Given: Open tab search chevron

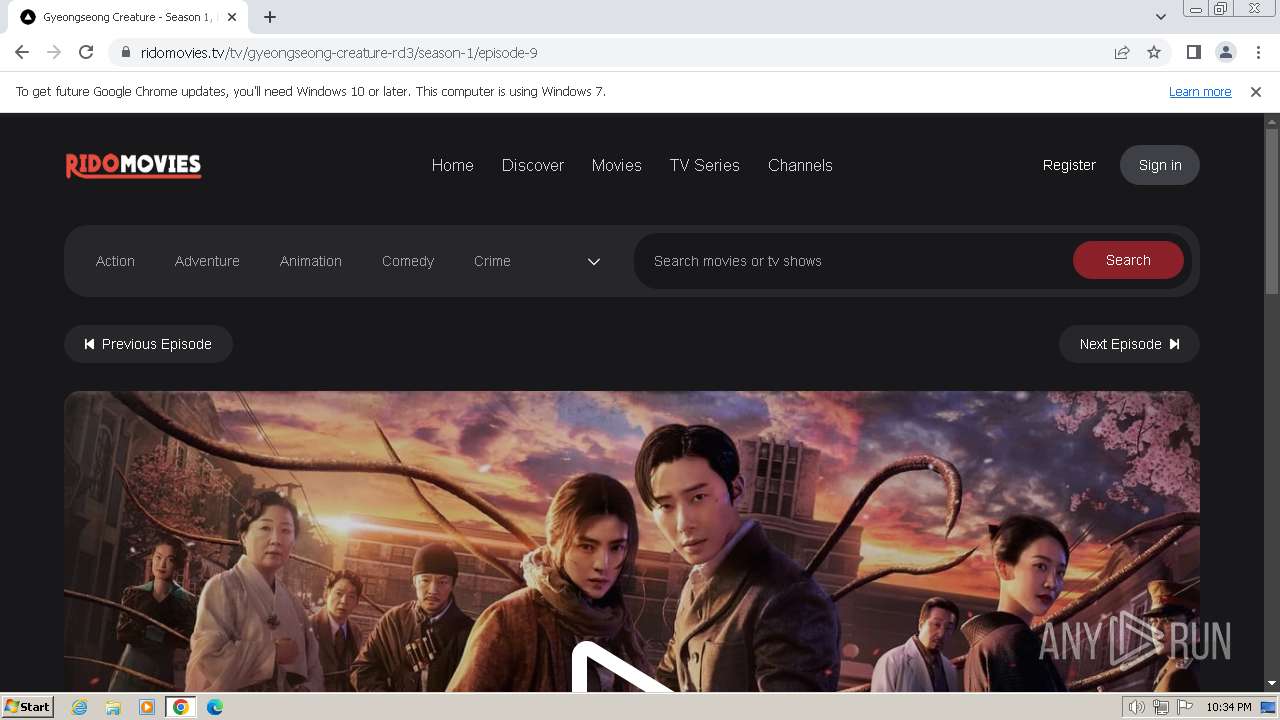Looking at the screenshot, I should pos(1160,17).
